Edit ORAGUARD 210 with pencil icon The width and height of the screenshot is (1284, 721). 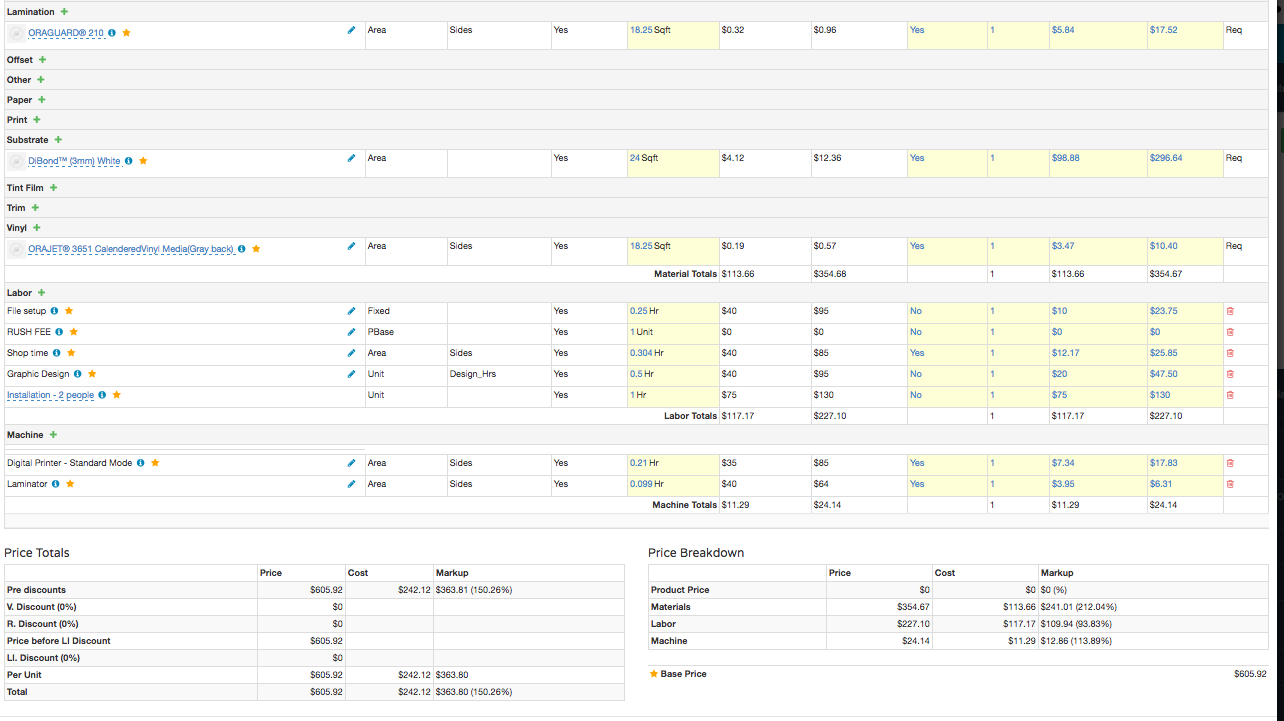coord(351,31)
